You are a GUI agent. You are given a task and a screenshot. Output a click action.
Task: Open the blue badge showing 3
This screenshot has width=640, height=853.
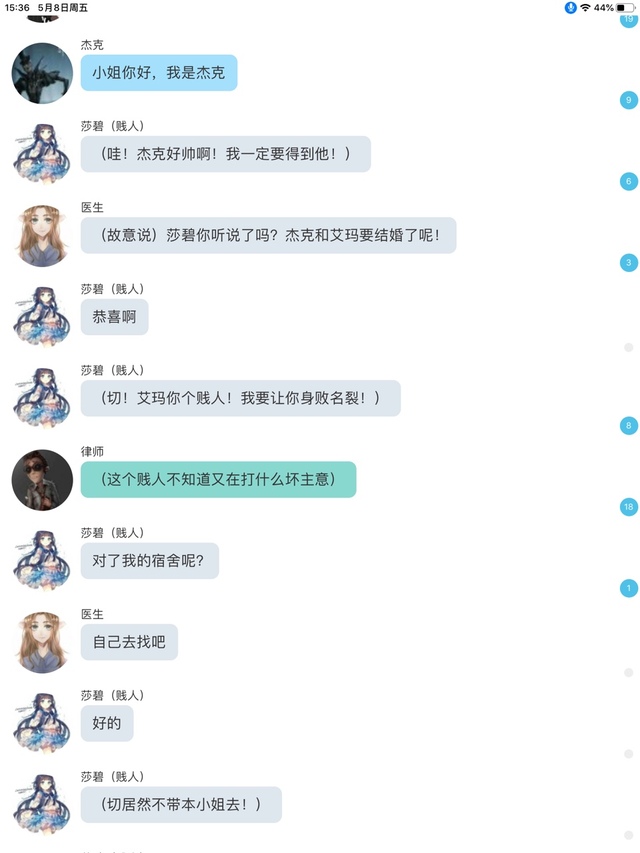(629, 263)
